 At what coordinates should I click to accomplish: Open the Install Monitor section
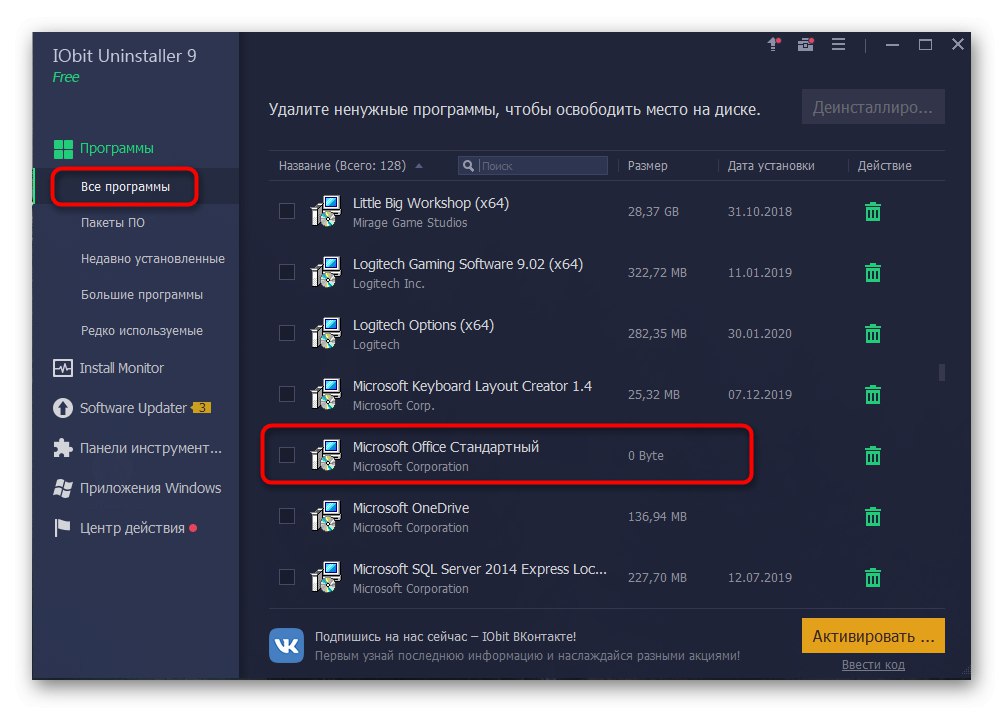click(120, 368)
